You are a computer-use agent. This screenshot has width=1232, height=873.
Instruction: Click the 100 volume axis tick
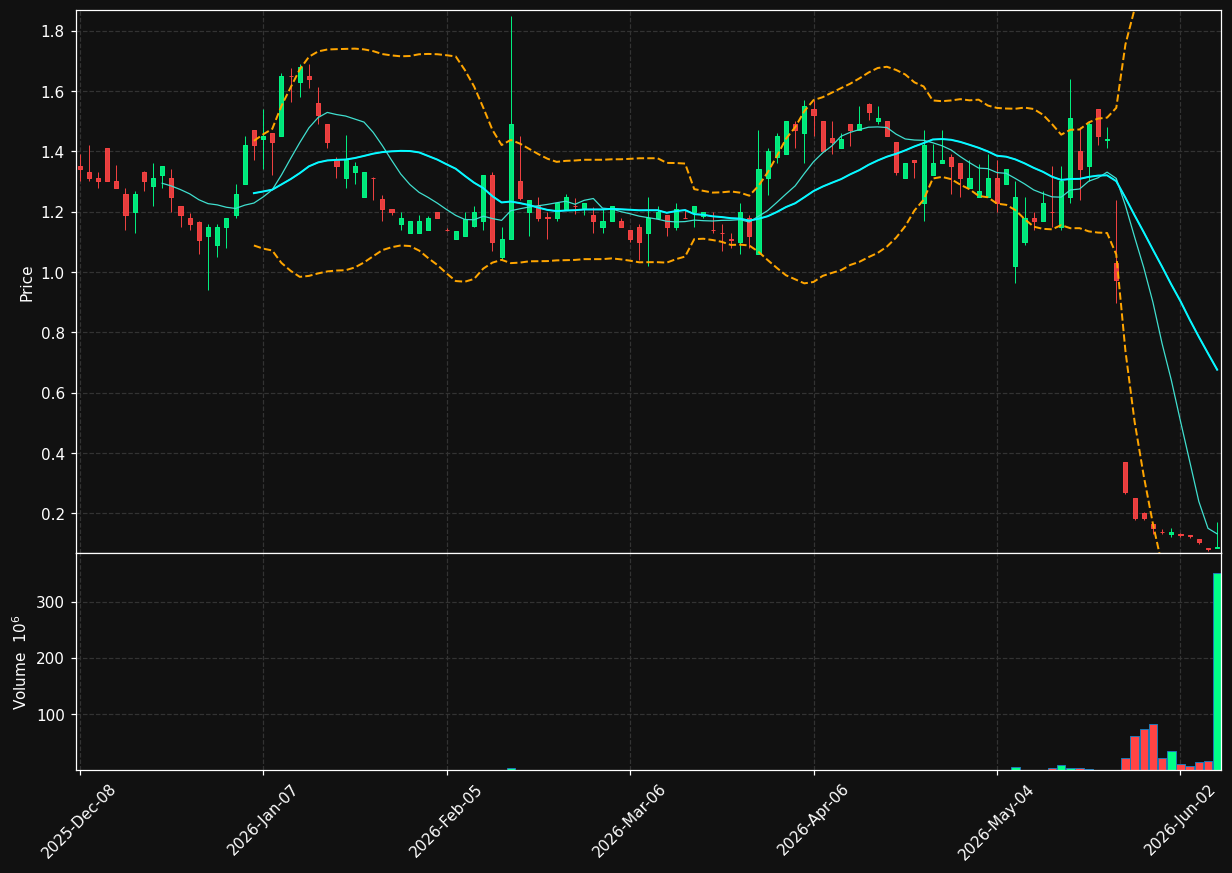click(x=52, y=715)
